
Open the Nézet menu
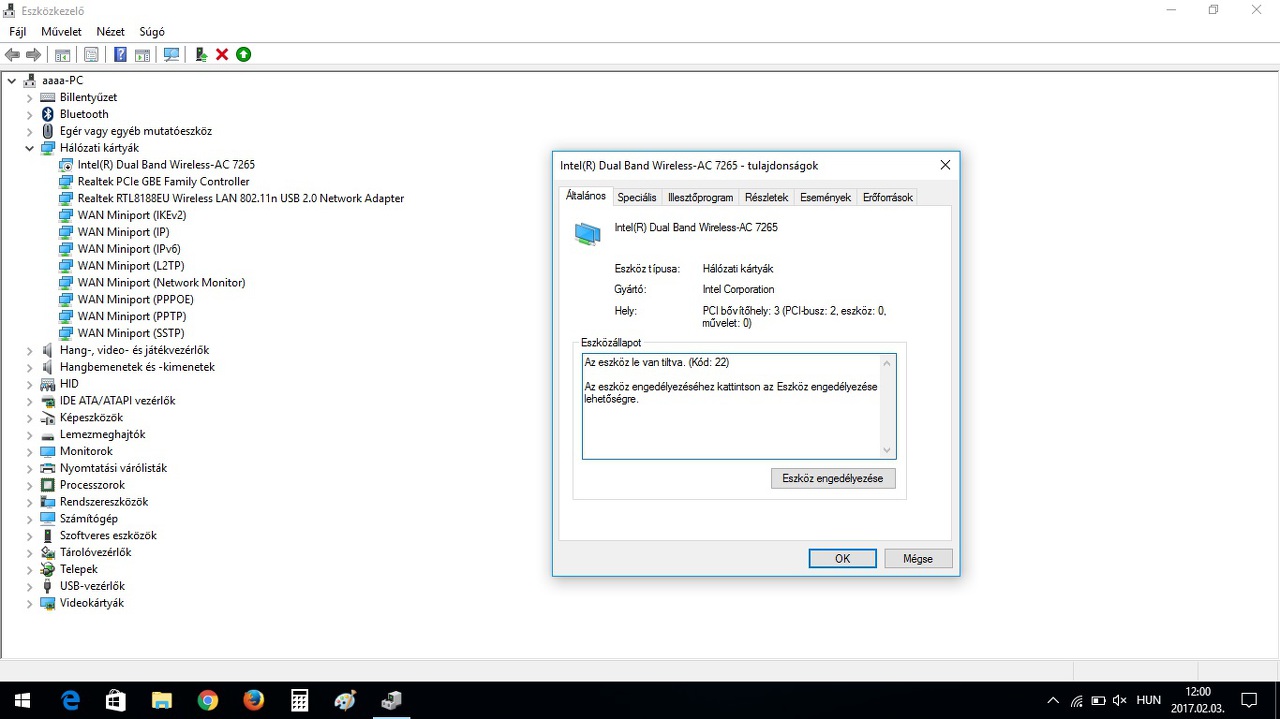pyautogui.click(x=110, y=32)
